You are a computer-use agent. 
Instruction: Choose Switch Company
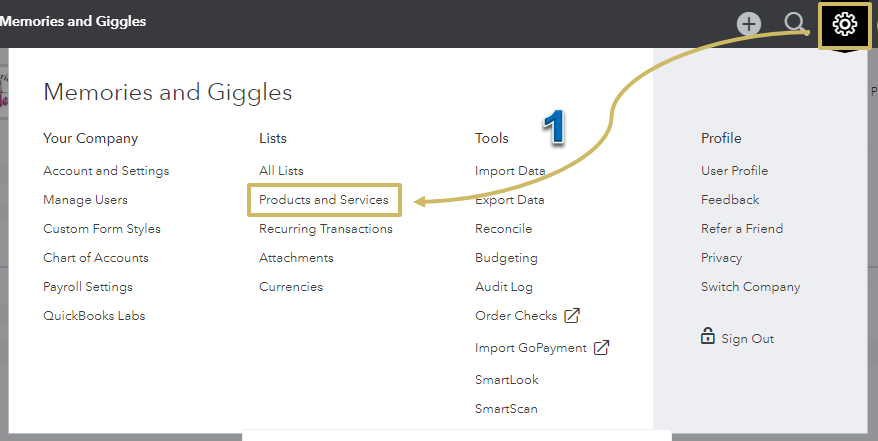tap(751, 287)
